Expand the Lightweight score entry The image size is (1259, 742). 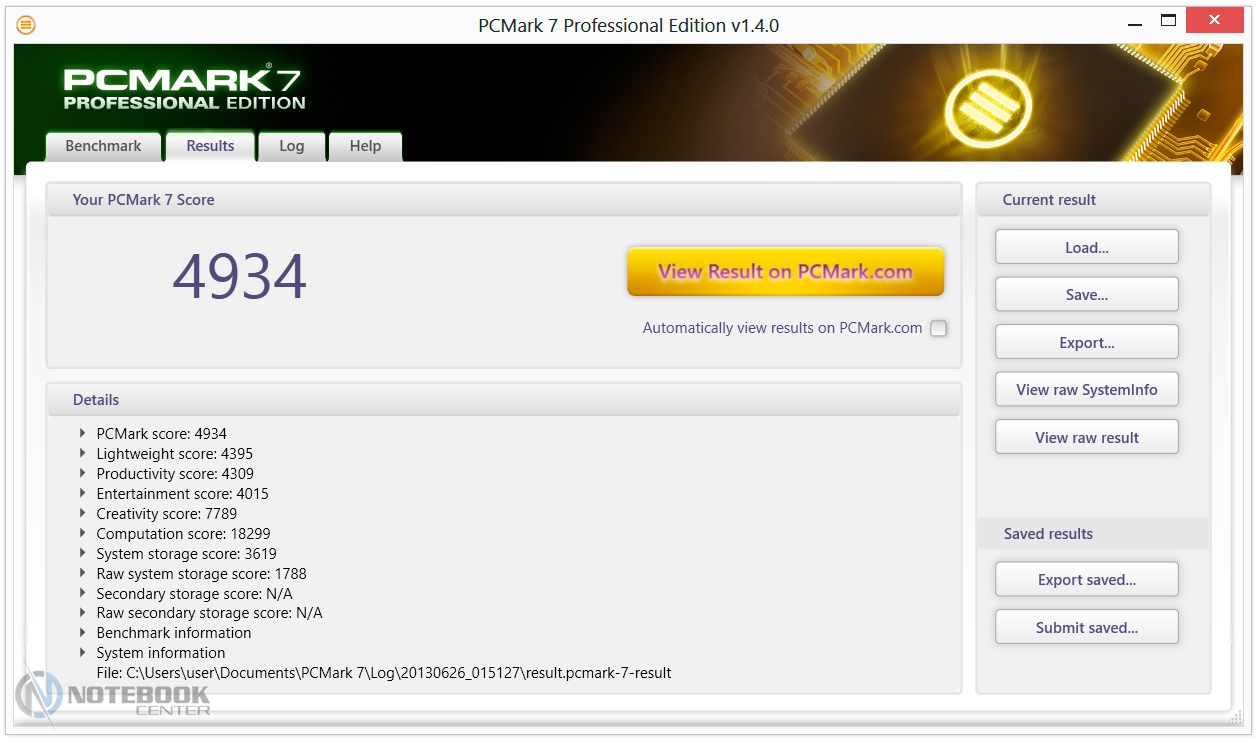coord(82,454)
